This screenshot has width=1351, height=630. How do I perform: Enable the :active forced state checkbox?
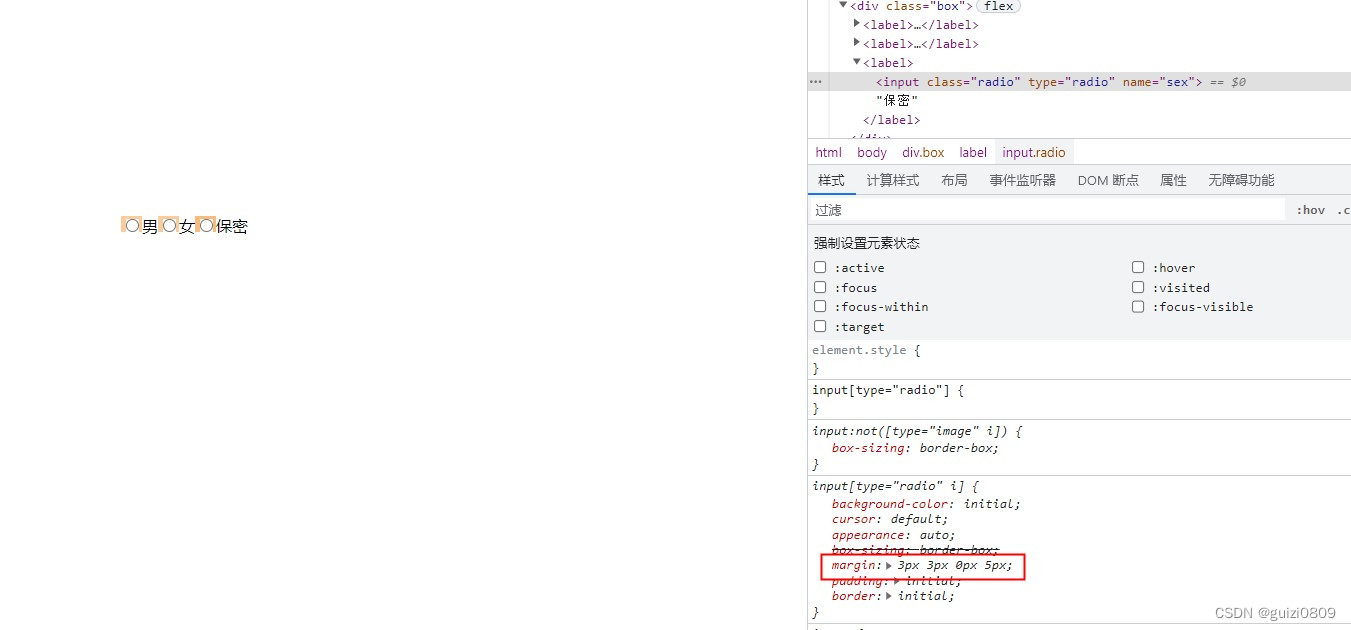click(x=820, y=267)
